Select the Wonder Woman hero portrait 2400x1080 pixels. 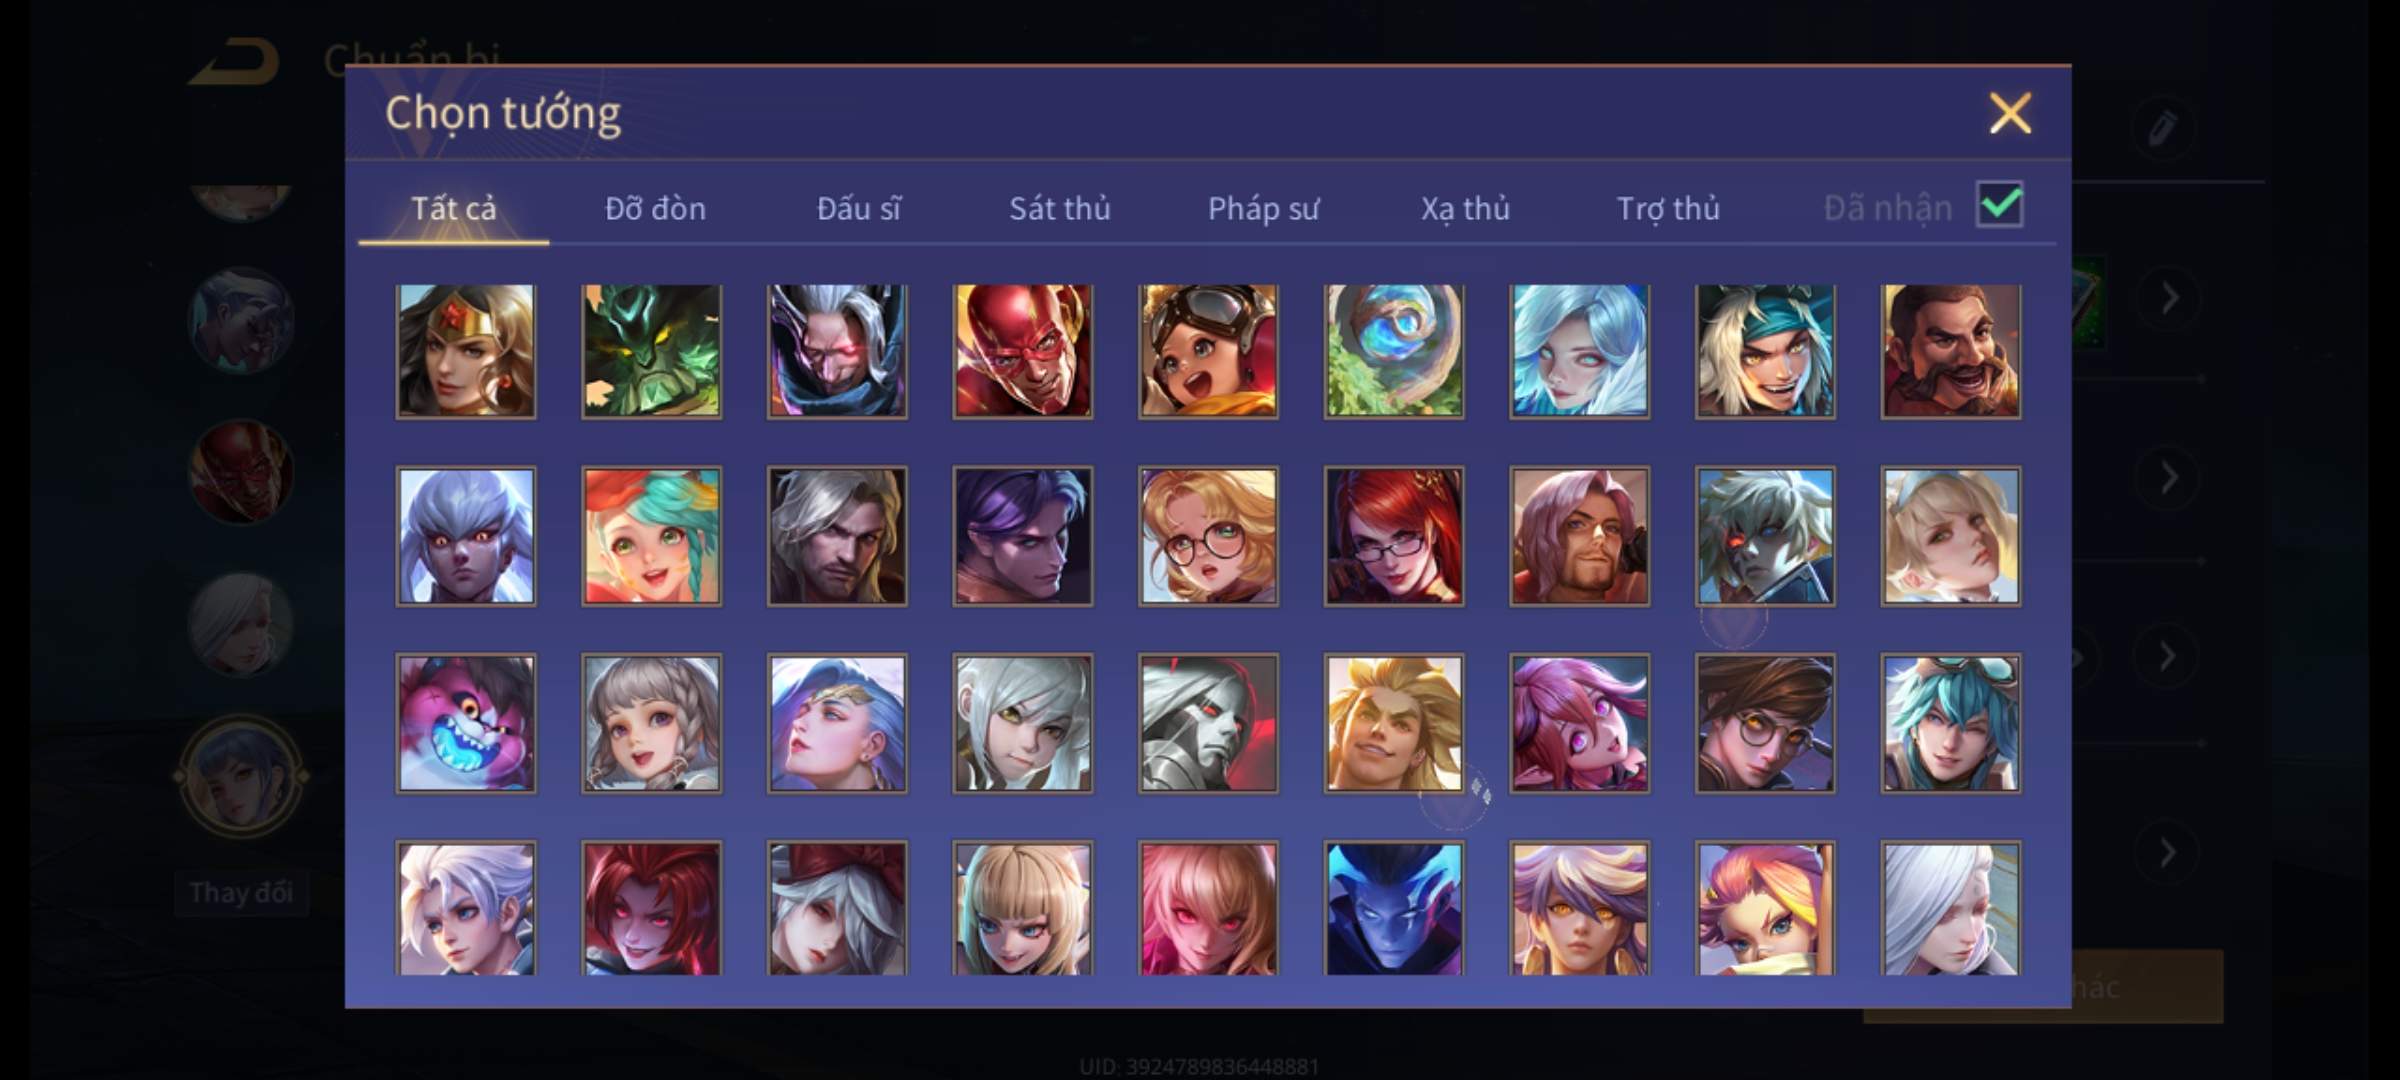tap(466, 351)
